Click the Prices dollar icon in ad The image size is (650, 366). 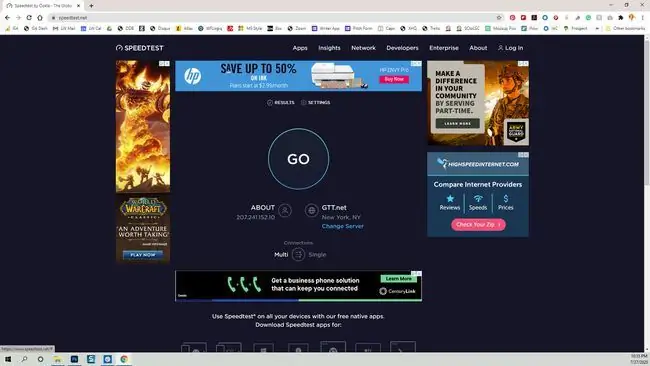click(x=506, y=199)
